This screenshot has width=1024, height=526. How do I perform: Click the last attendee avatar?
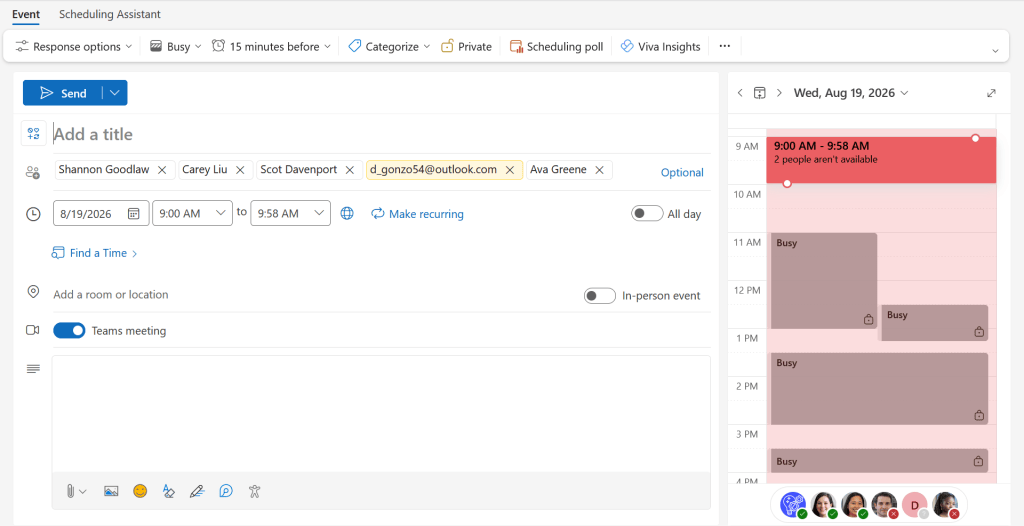[946, 505]
